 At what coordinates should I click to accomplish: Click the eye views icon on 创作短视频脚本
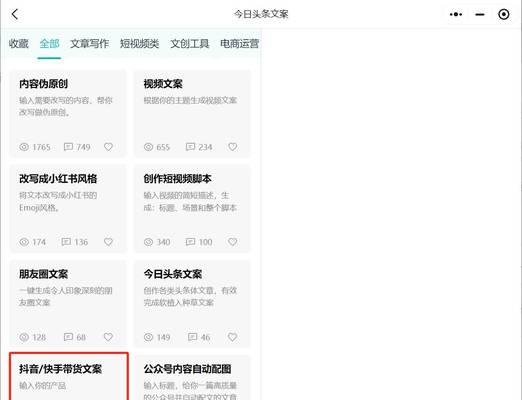(x=148, y=242)
